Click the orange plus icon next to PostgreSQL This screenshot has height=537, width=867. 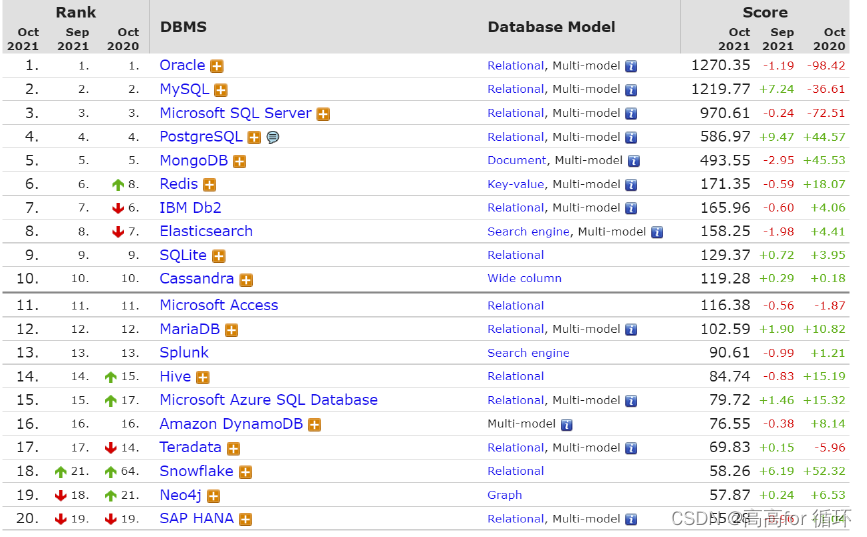pyautogui.click(x=254, y=138)
